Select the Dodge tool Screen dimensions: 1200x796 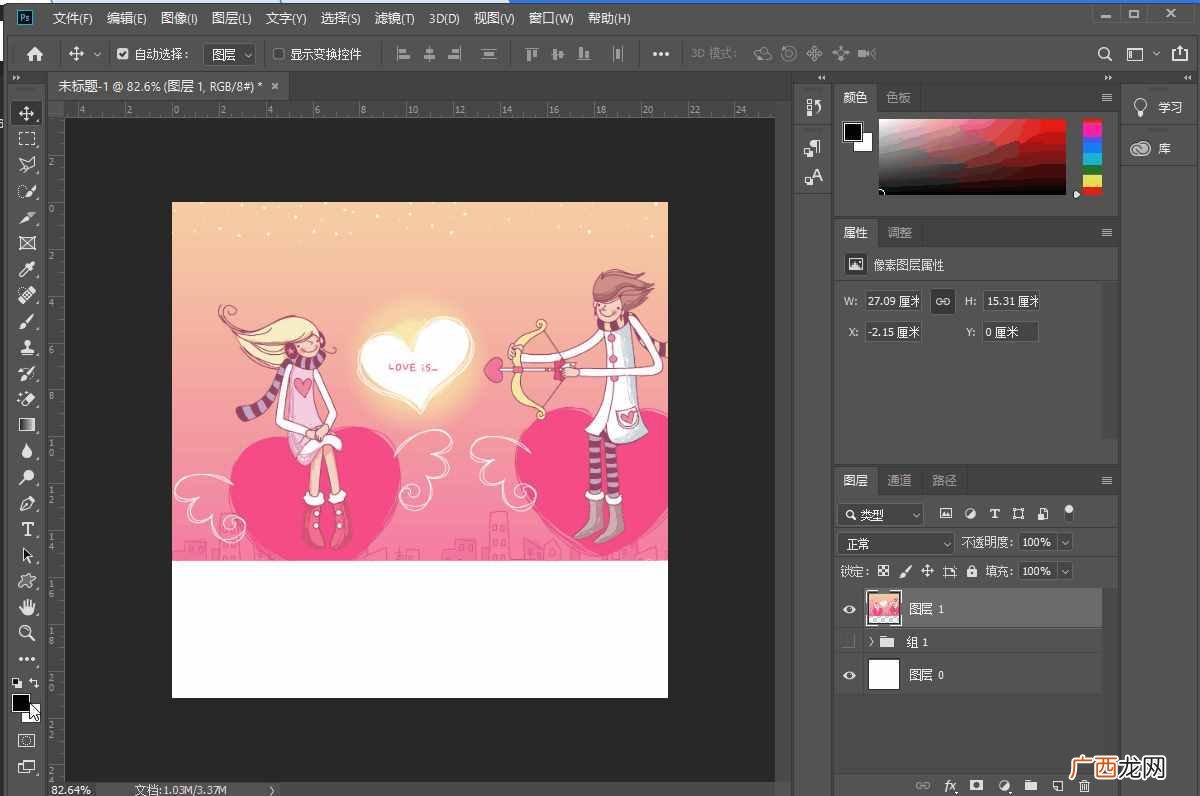pos(27,477)
